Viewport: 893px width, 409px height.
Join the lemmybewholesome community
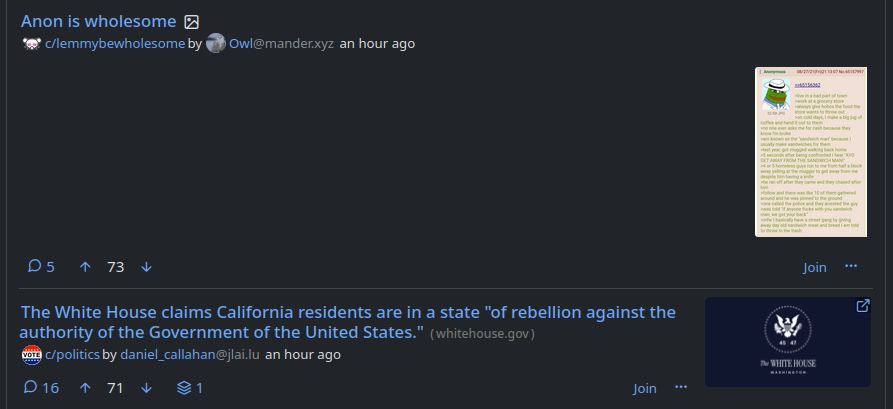[815, 267]
